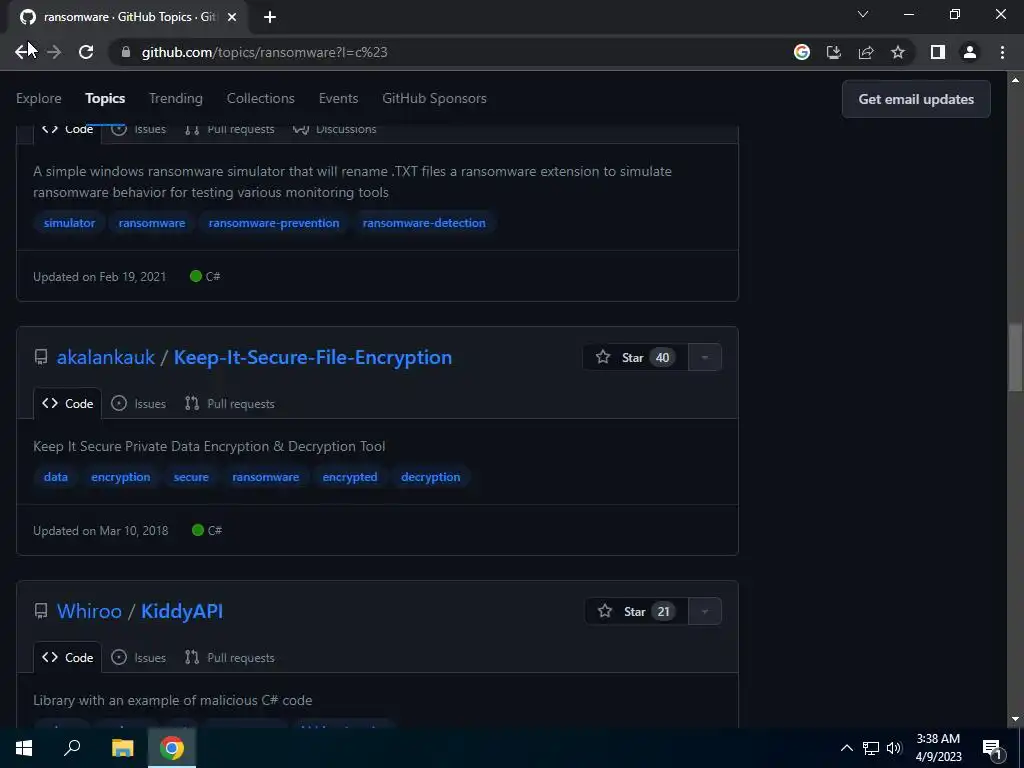Go to Trending page

coord(176,98)
